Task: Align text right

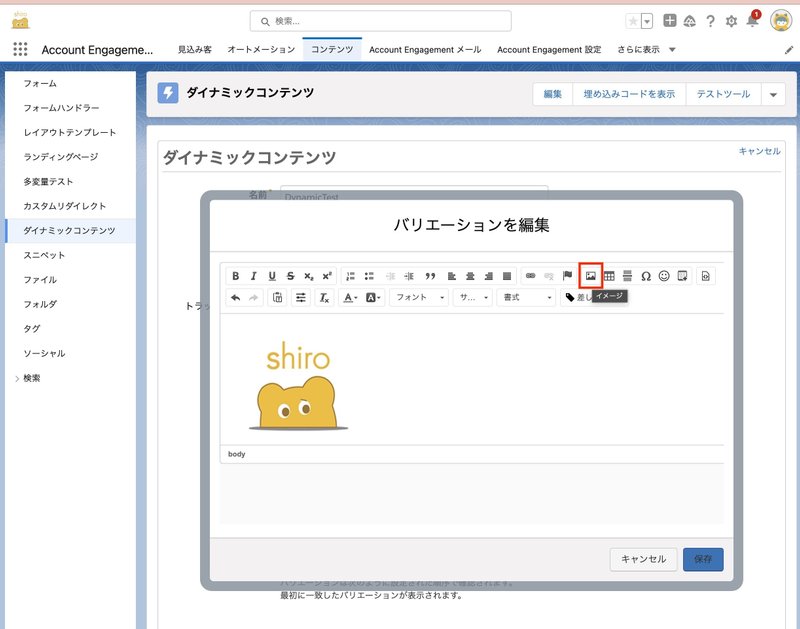Action: coord(488,276)
